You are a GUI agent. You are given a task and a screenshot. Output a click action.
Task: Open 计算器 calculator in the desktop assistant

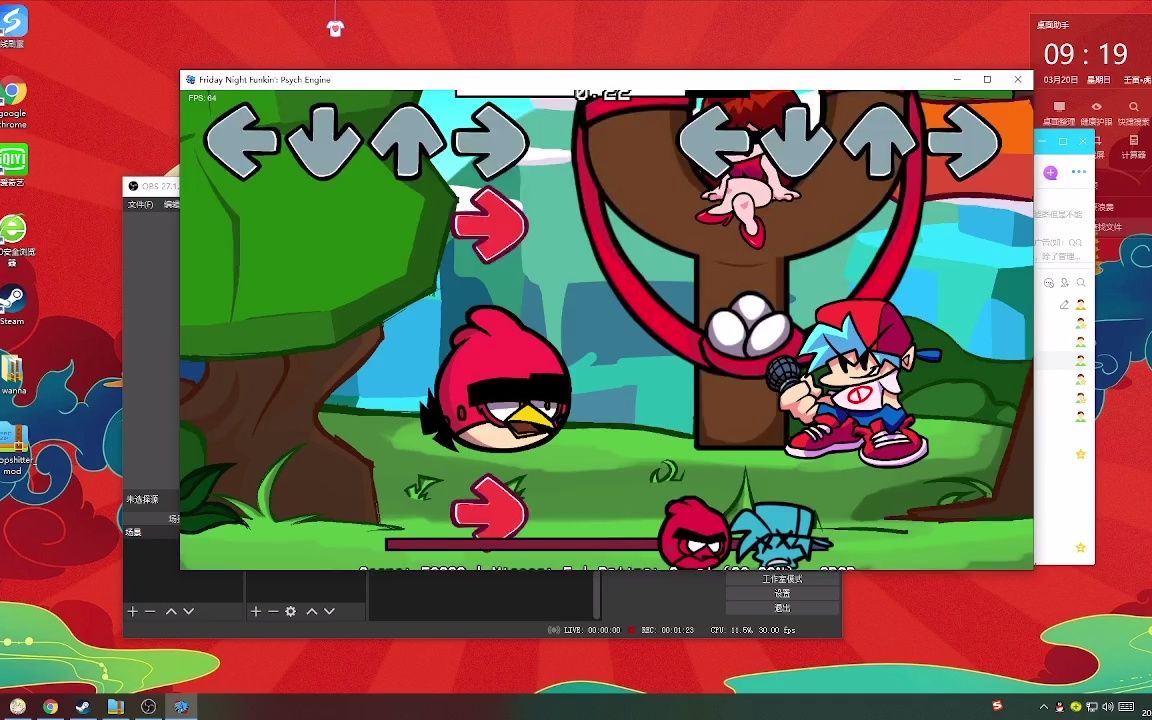coord(1133,141)
